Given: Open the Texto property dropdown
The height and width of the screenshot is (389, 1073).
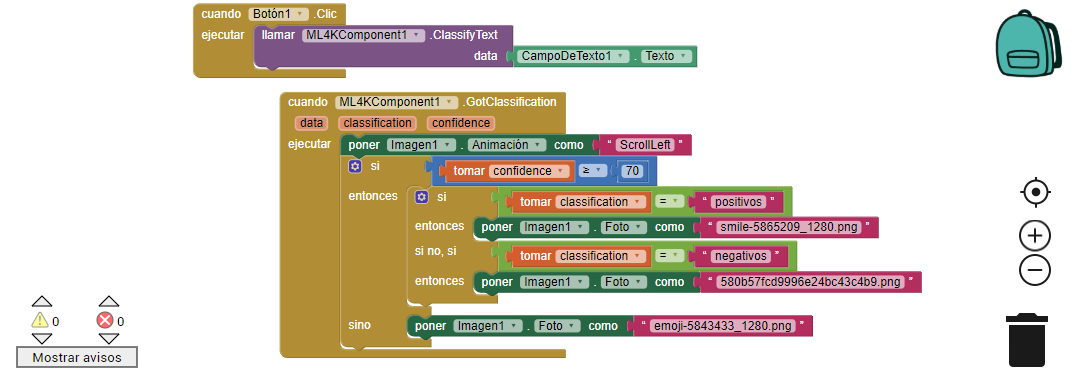Looking at the screenshot, I should click(x=667, y=56).
